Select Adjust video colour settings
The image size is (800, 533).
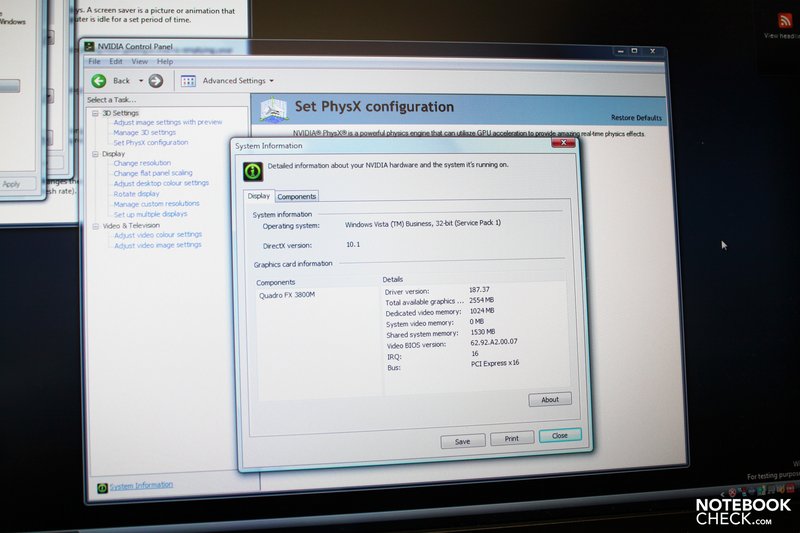[158, 235]
